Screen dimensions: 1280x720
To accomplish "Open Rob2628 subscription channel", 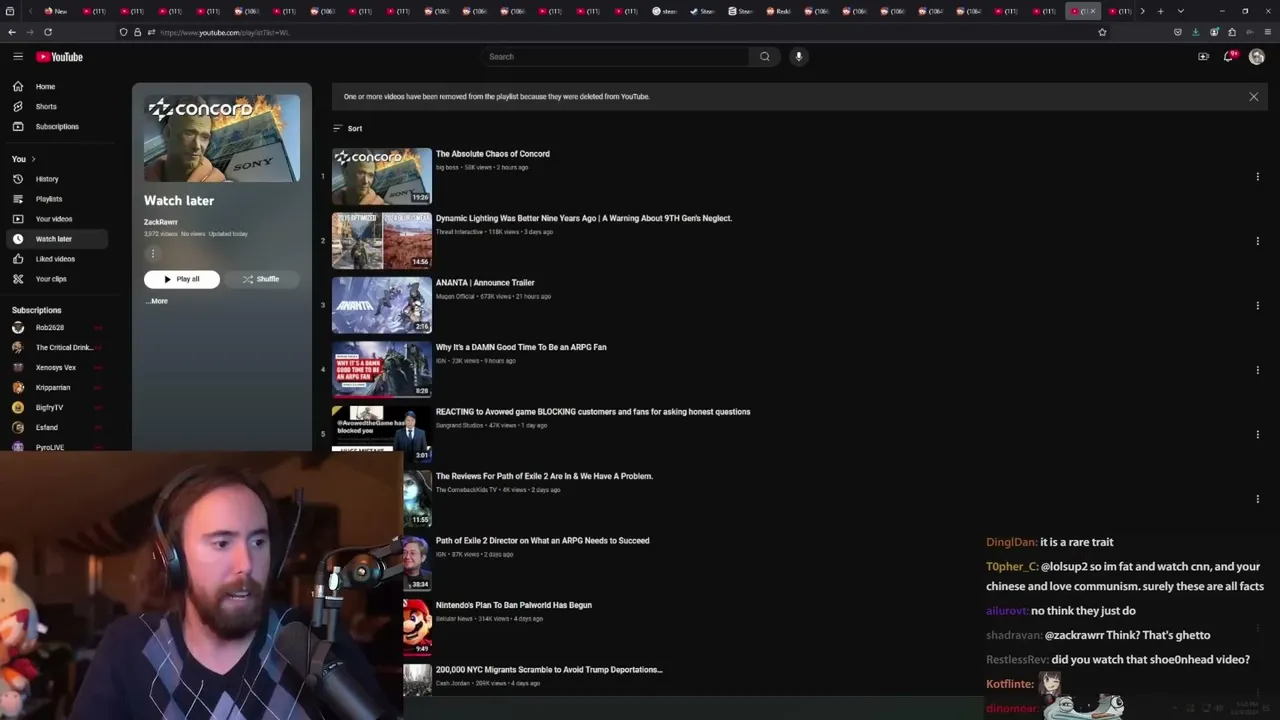I will [56, 328].
